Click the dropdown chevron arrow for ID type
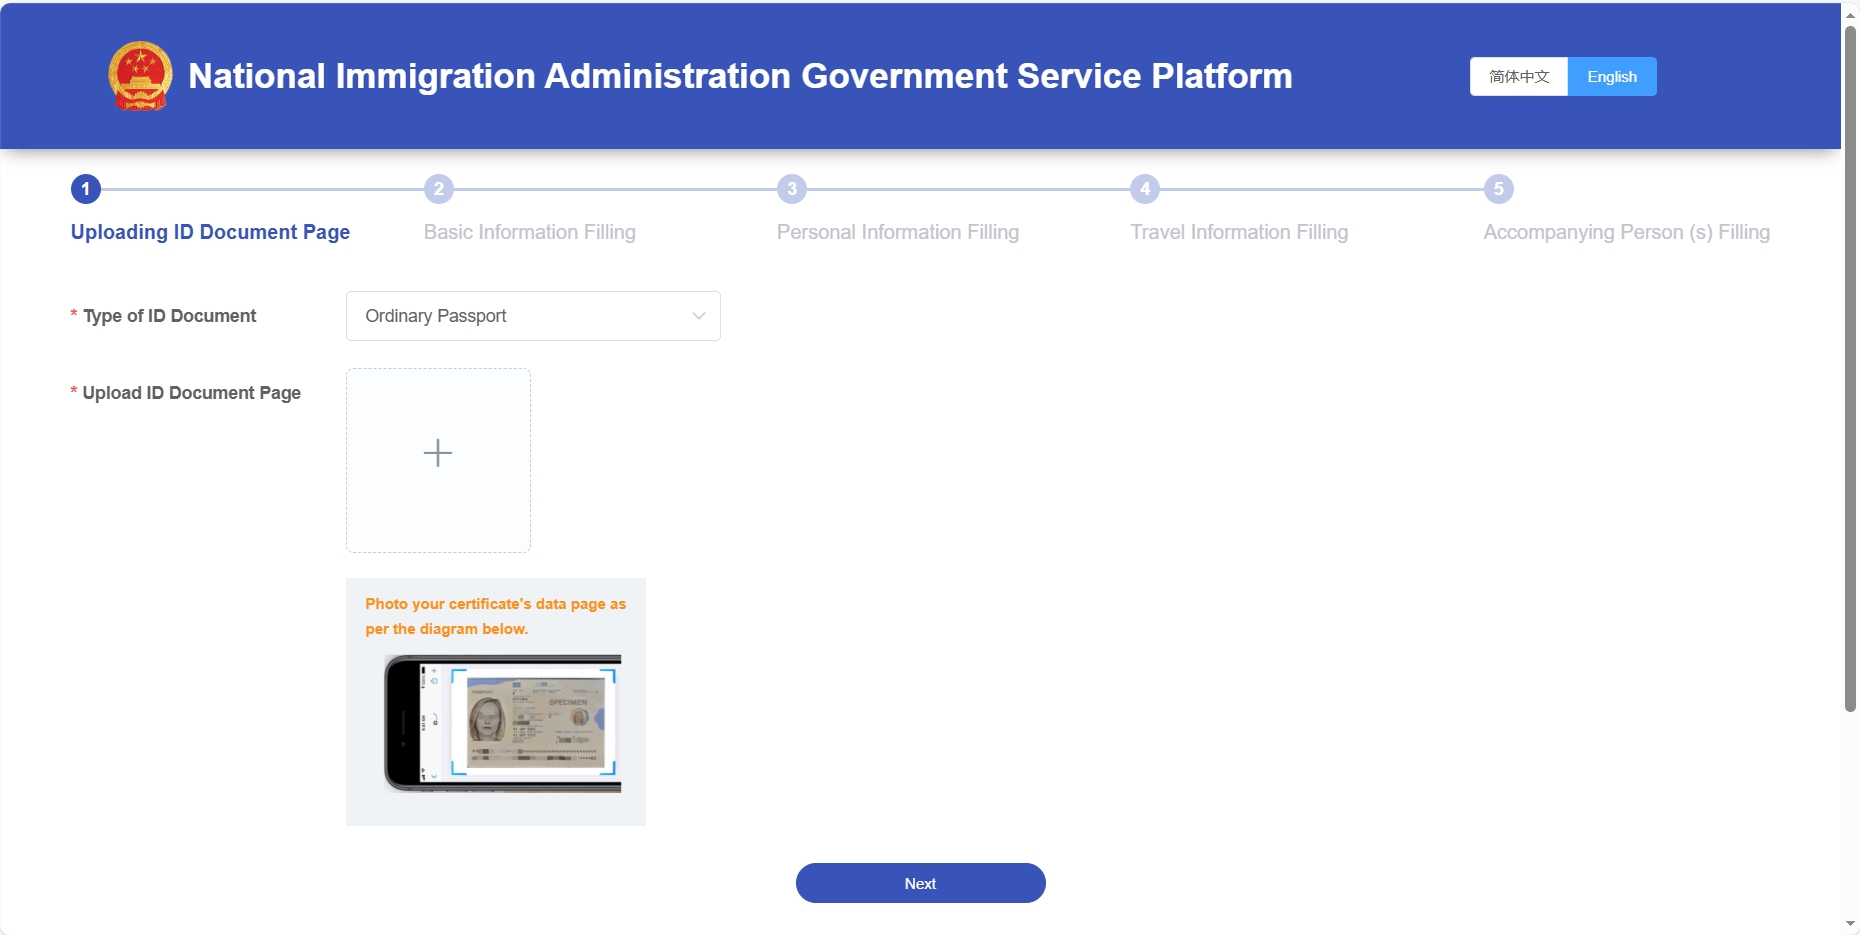Image resolution: width=1860 pixels, height=935 pixels. pos(699,316)
